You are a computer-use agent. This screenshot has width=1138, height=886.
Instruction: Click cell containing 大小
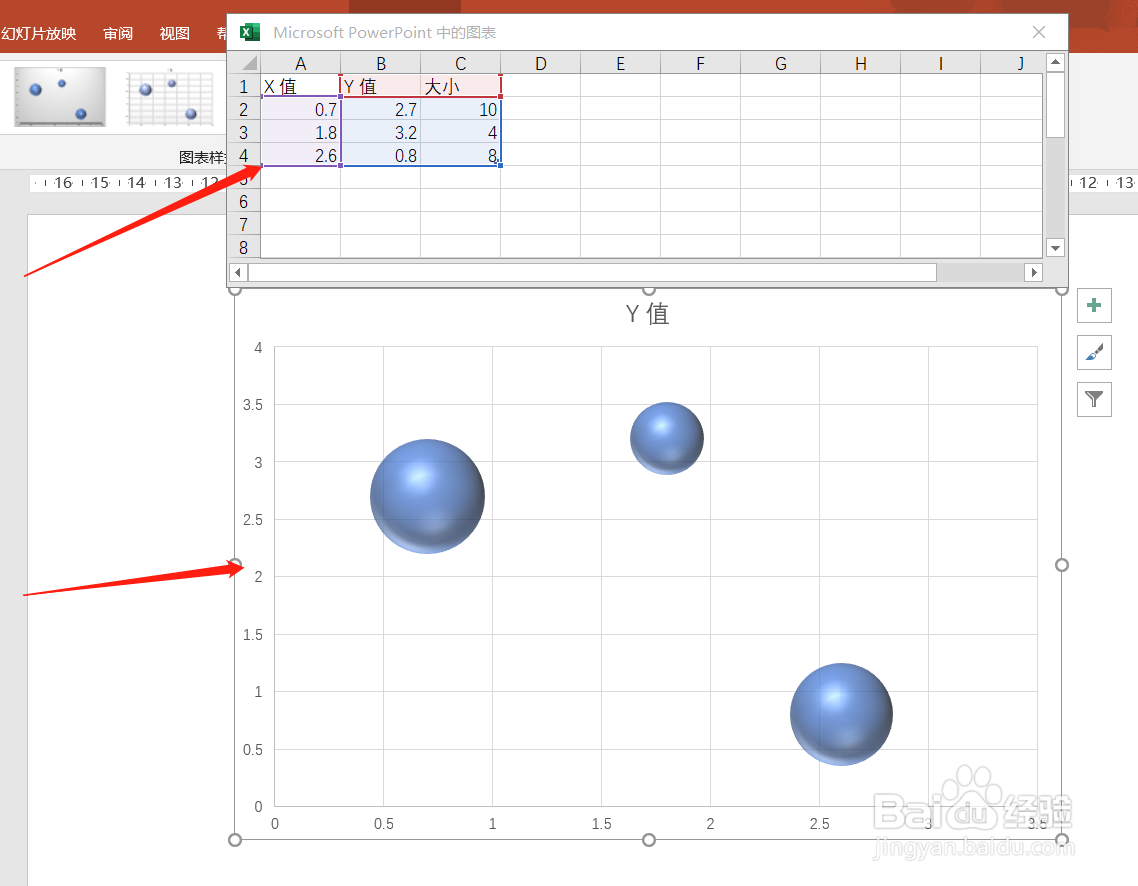click(x=460, y=86)
